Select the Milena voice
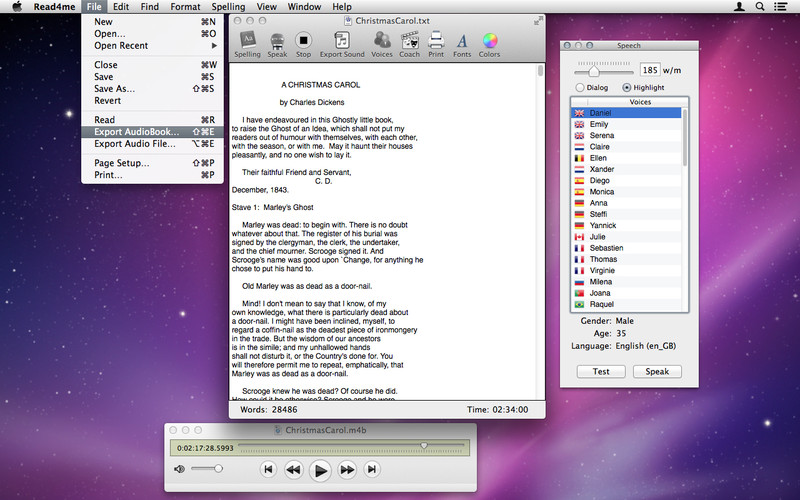The image size is (800, 500). 626,282
